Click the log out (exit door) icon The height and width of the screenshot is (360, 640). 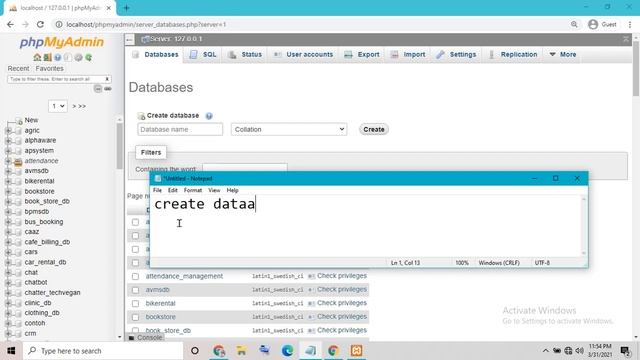pos(47,58)
